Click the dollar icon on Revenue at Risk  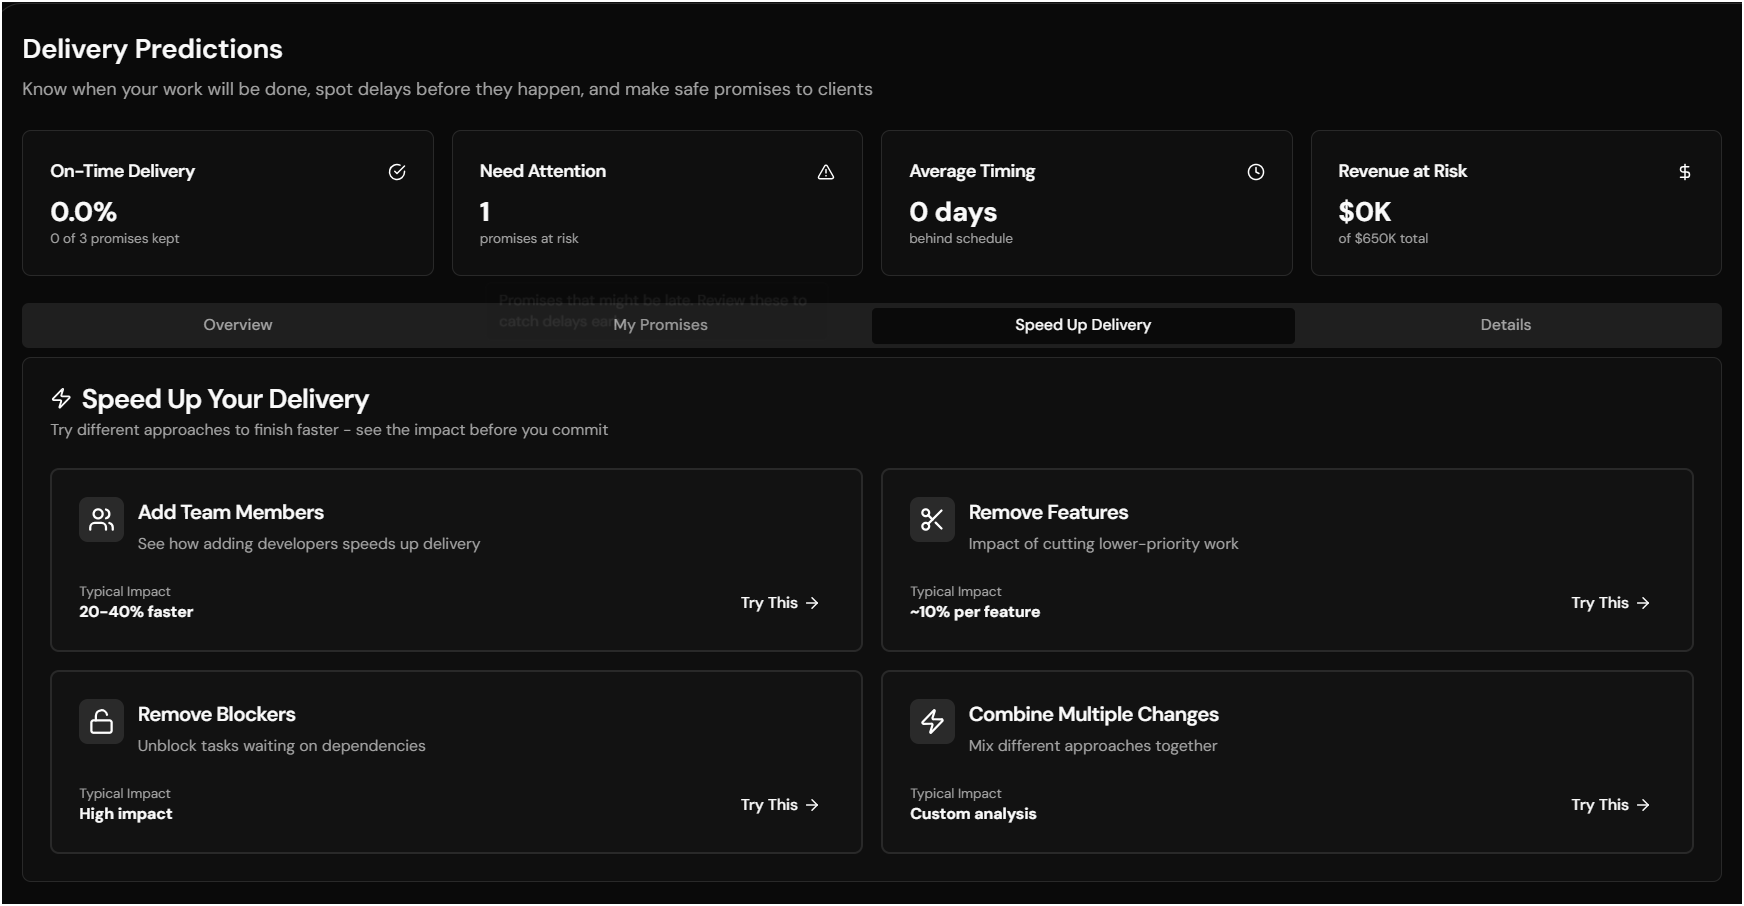tap(1685, 172)
